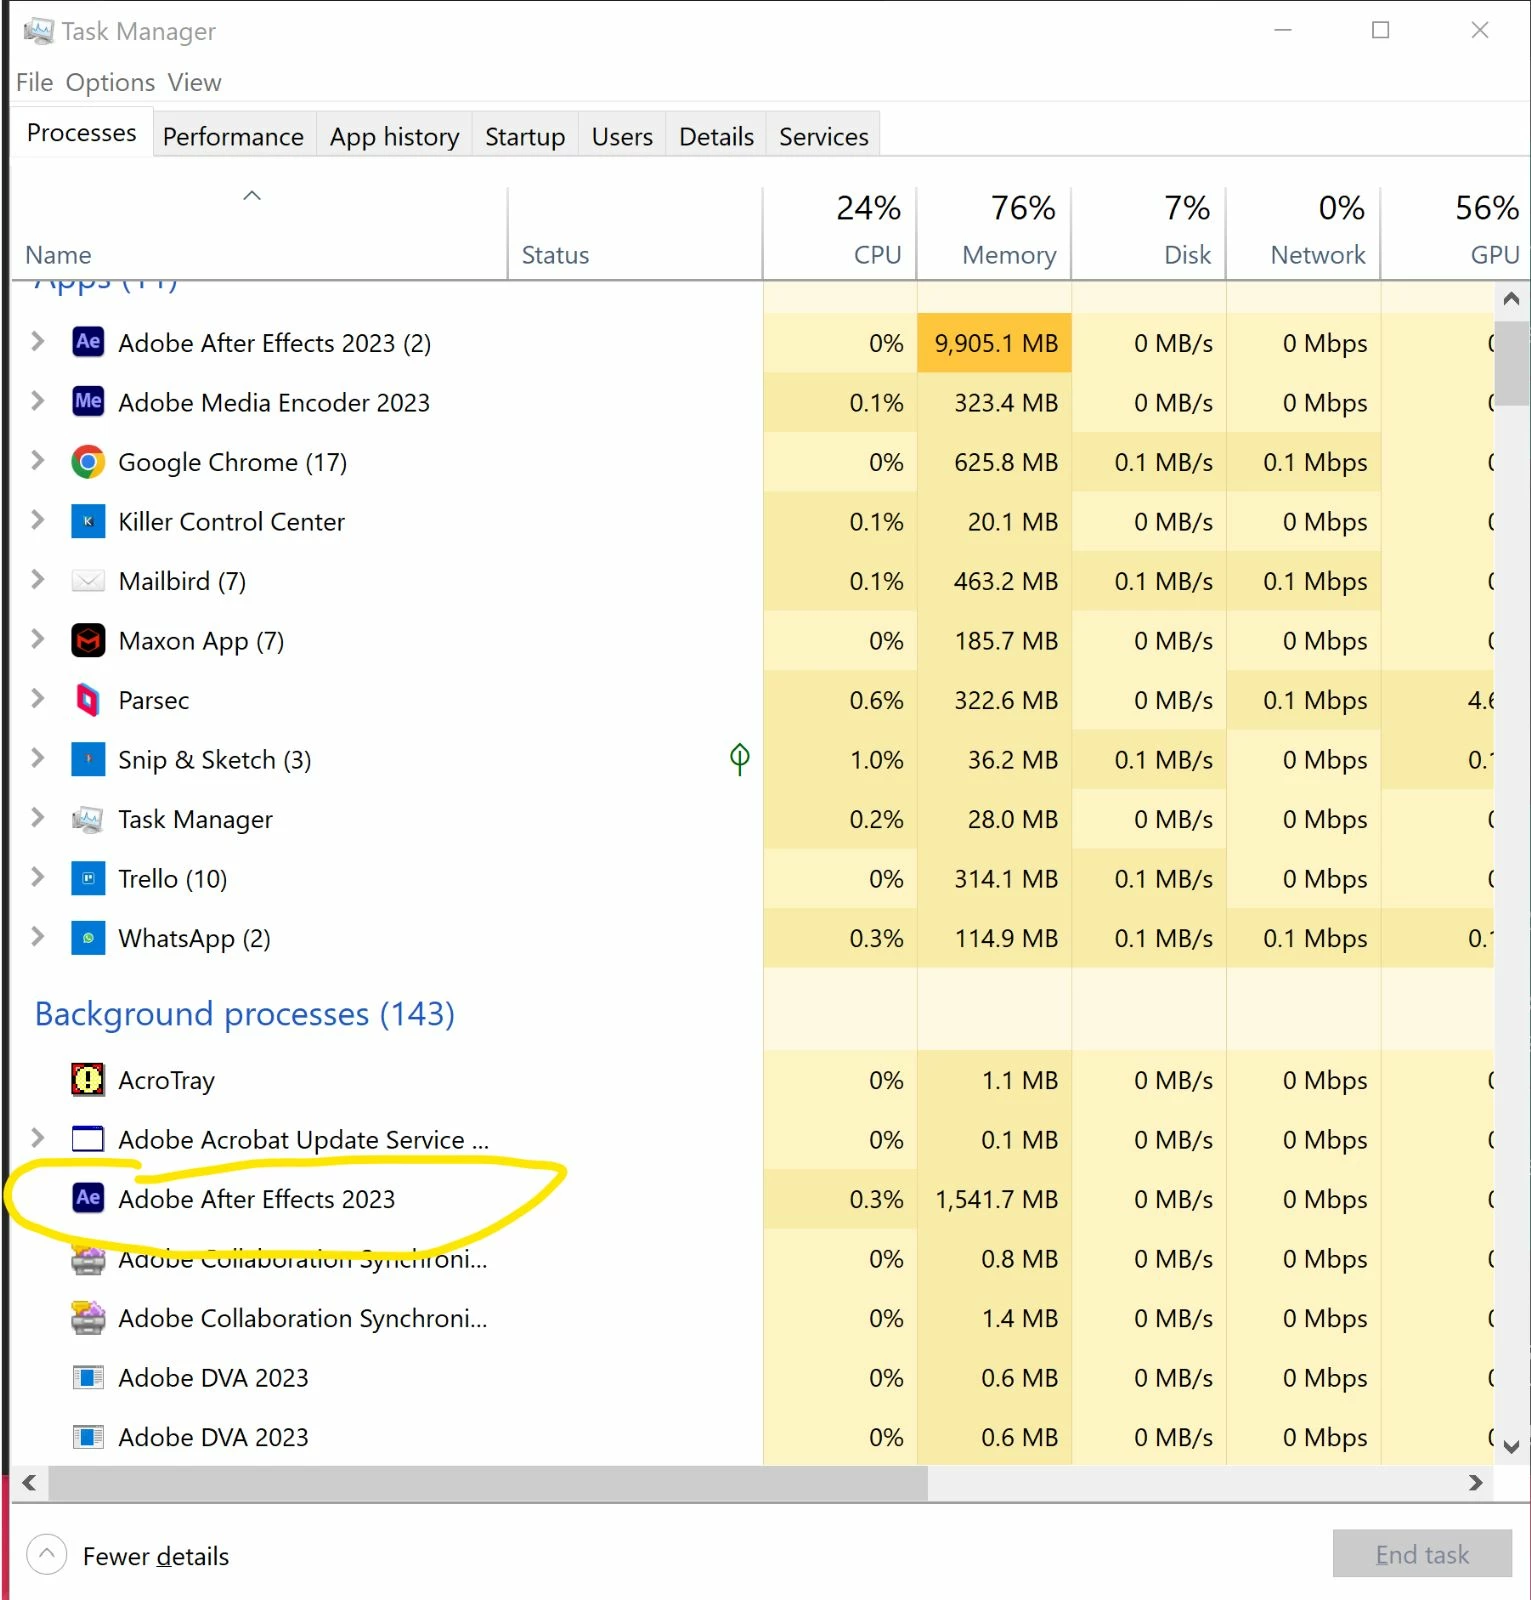Viewport: 1531px width, 1600px height.
Task: Click the Snip & Sketch icon
Action: click(88, 759)
